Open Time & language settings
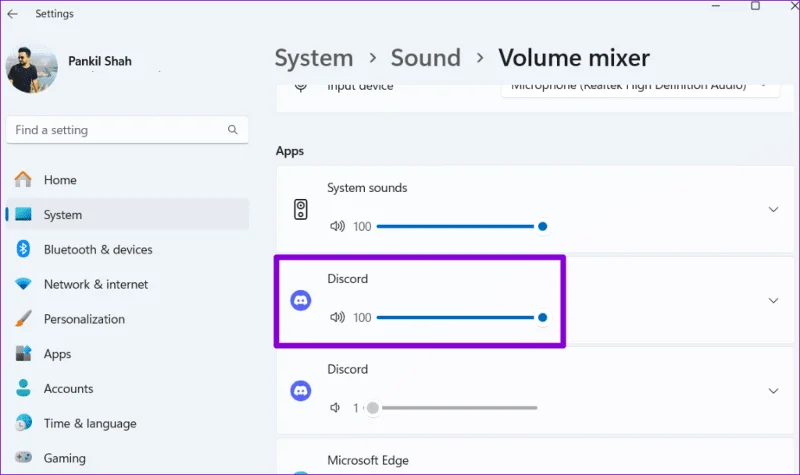 127,423
